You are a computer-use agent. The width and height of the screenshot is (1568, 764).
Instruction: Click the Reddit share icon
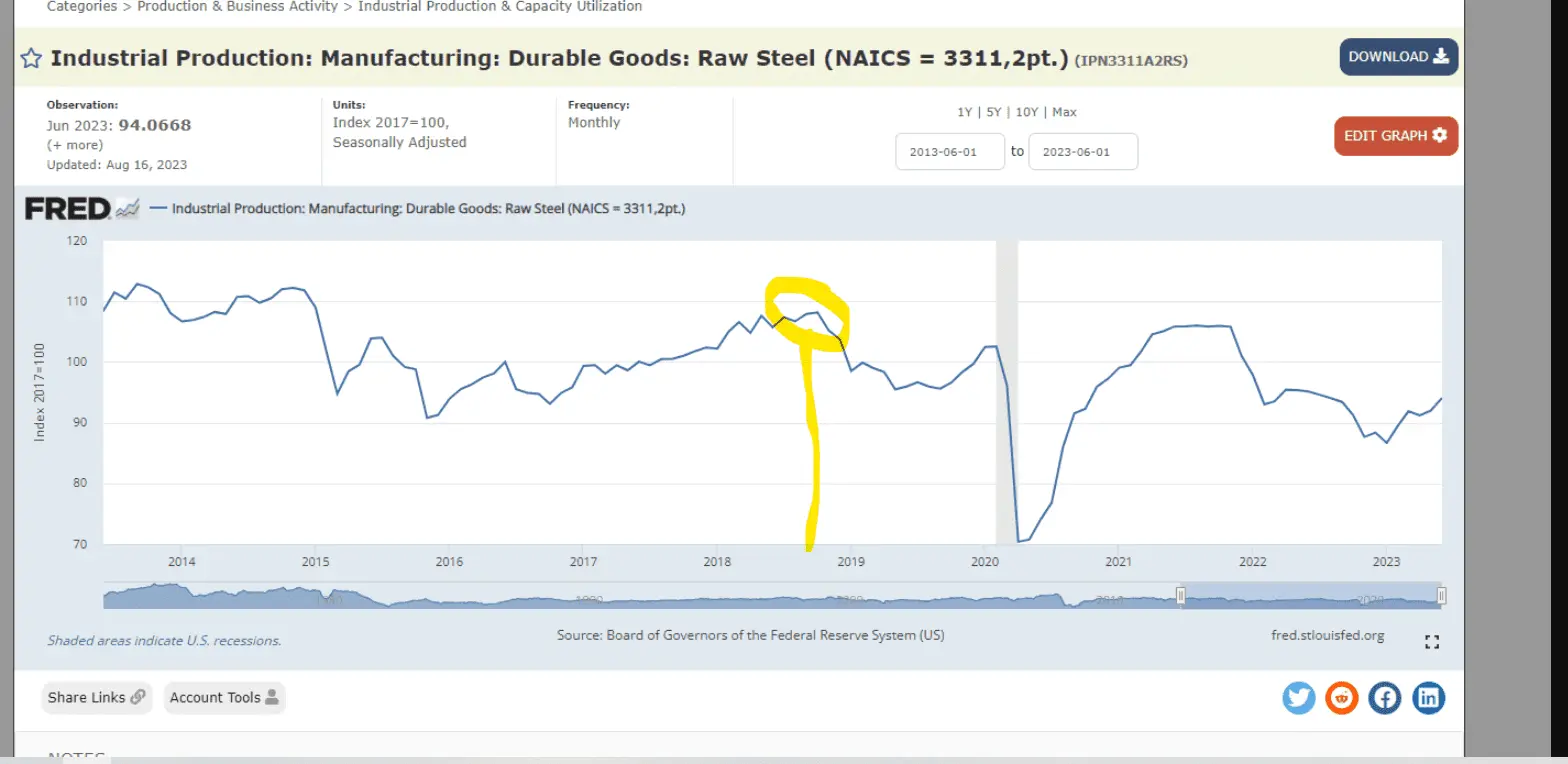coord(1341,698)
